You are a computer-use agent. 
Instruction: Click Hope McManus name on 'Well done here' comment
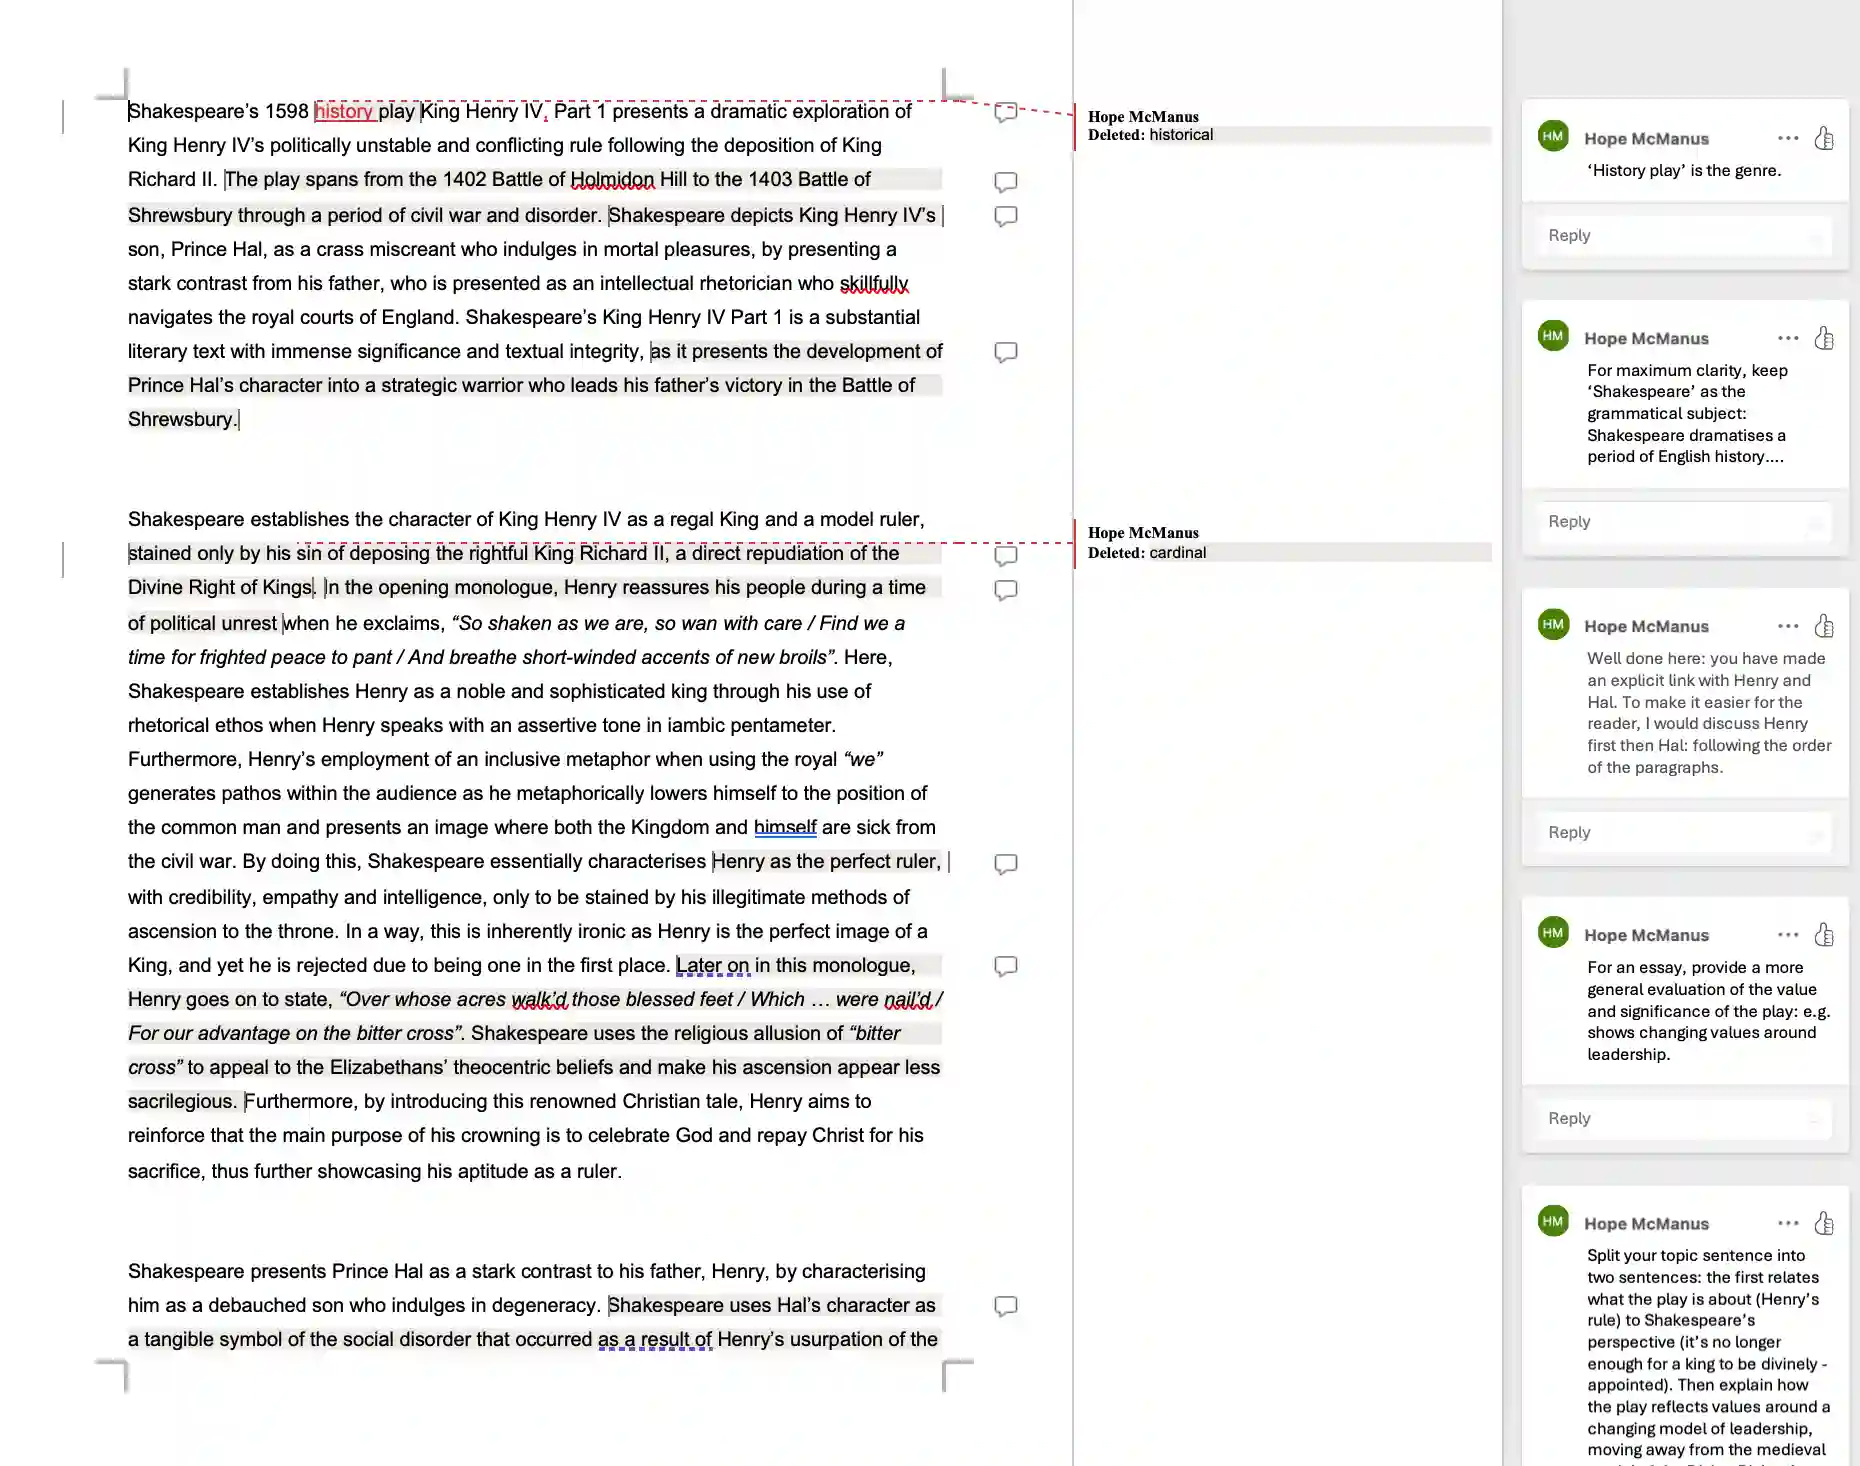[x=1646, y=627]
